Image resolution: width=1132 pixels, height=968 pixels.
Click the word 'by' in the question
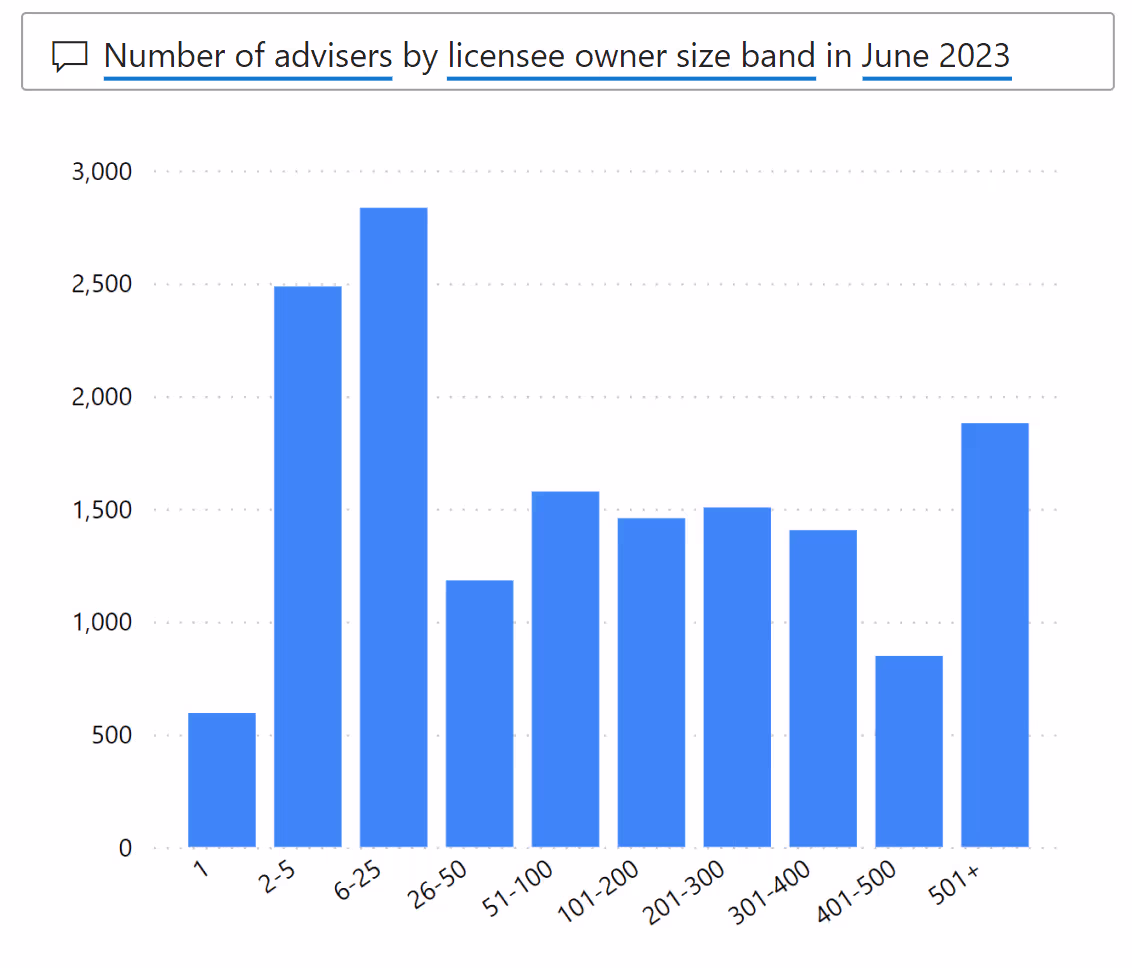[420, 56]
